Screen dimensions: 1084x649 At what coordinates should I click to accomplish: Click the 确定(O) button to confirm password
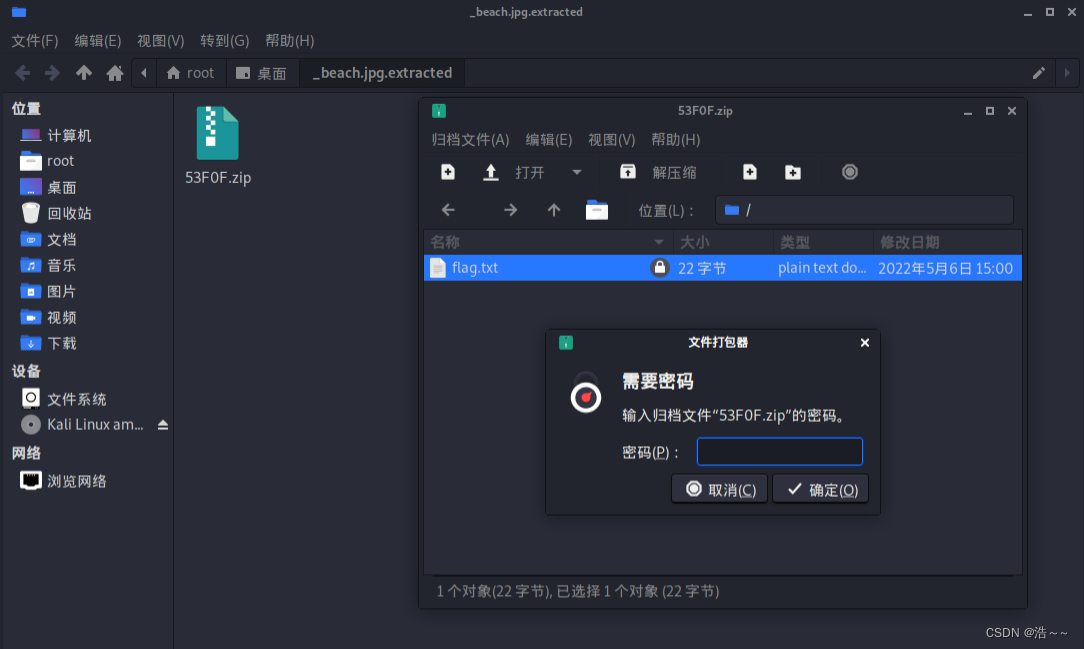point(820,488)
